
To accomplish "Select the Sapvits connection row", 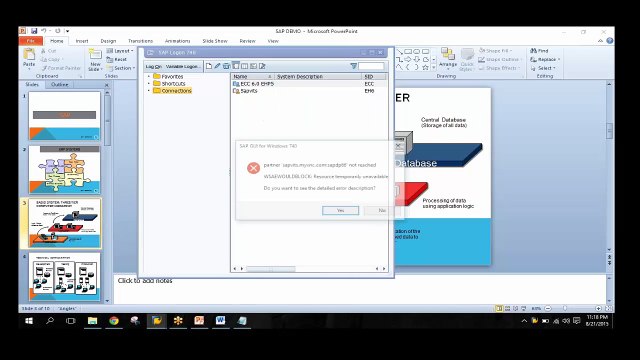I will 309,91.
